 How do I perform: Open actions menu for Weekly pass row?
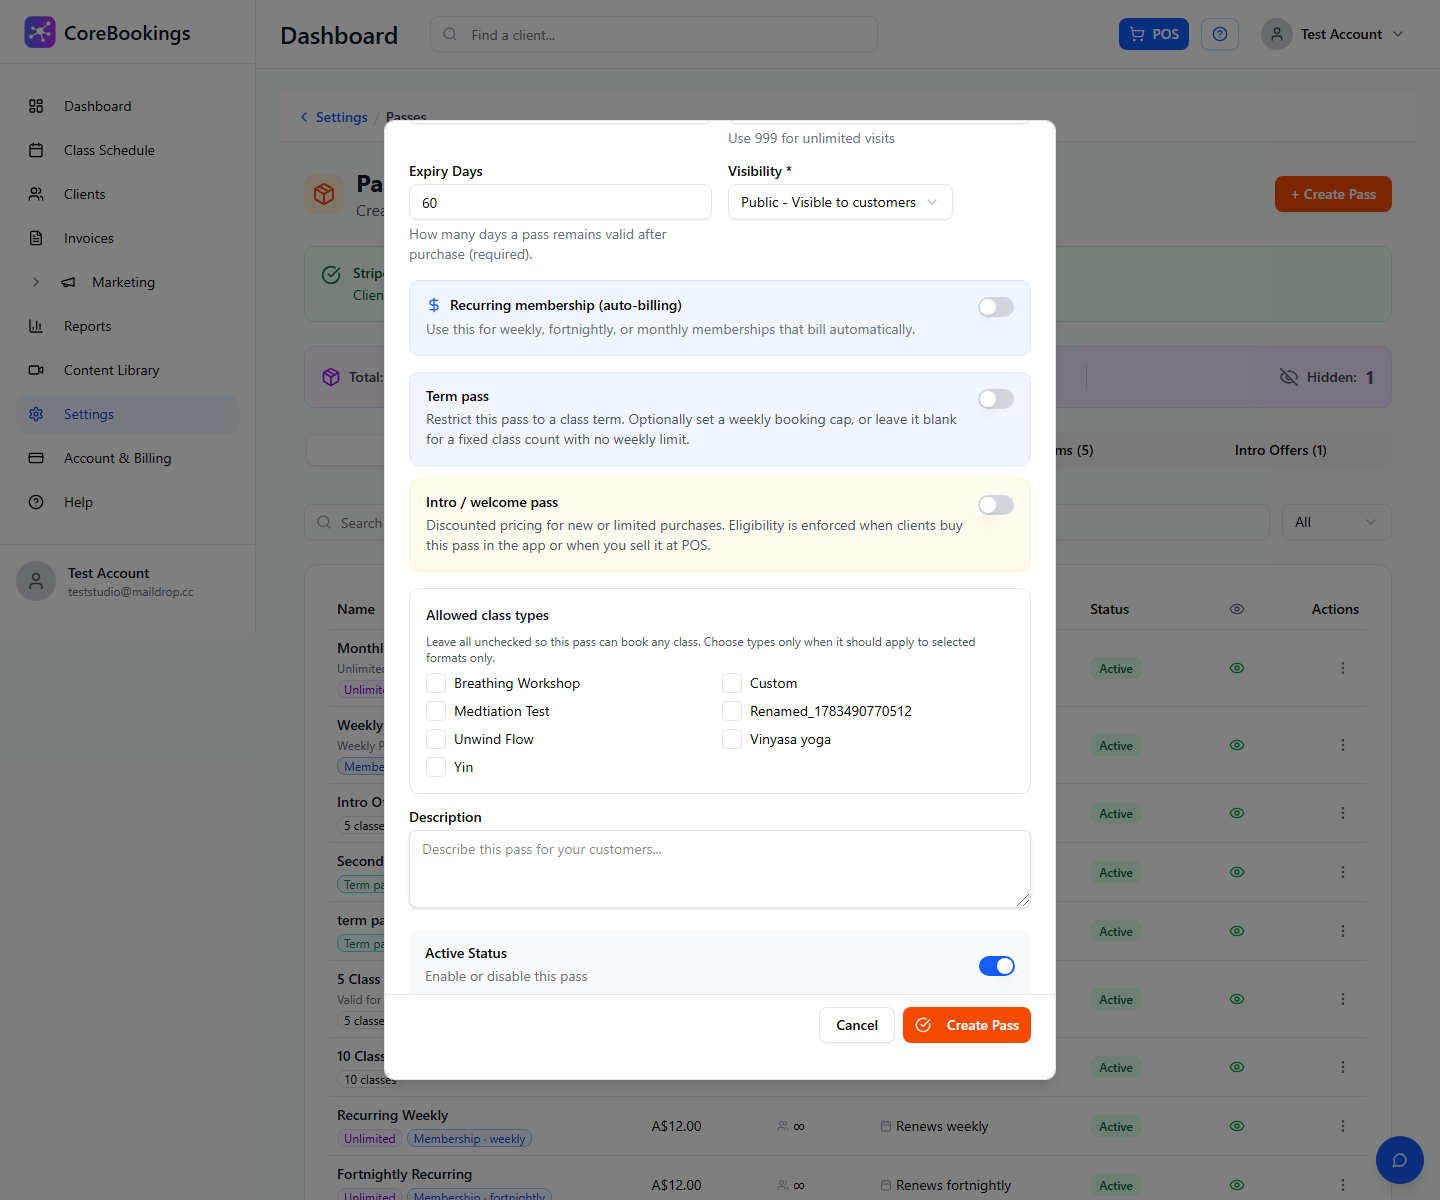click(1343, 745)
